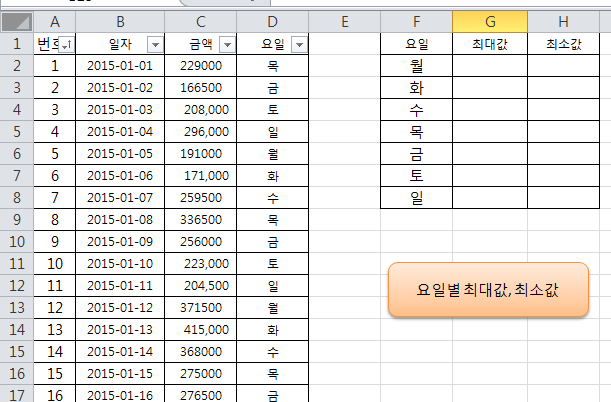Select the 화 cell in column F
Viewport: 611px width, 402px height.
417,88
